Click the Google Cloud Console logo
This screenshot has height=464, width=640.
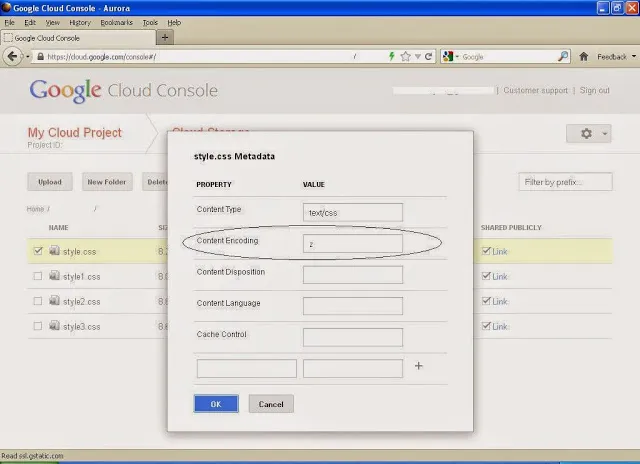pos(123,90)
